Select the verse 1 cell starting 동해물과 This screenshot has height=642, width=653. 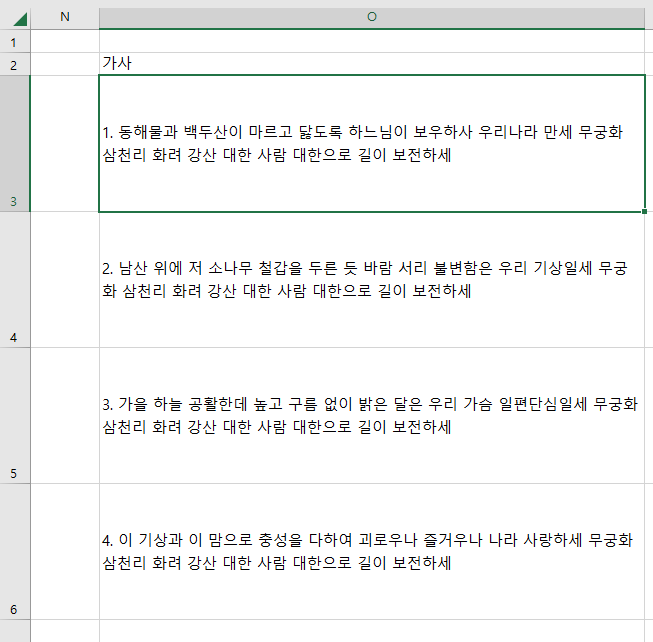point(372,144)
